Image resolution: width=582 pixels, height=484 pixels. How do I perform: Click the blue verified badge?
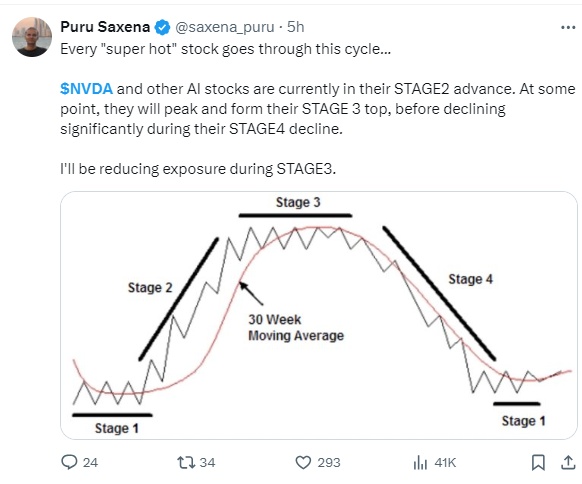(162, 27)
